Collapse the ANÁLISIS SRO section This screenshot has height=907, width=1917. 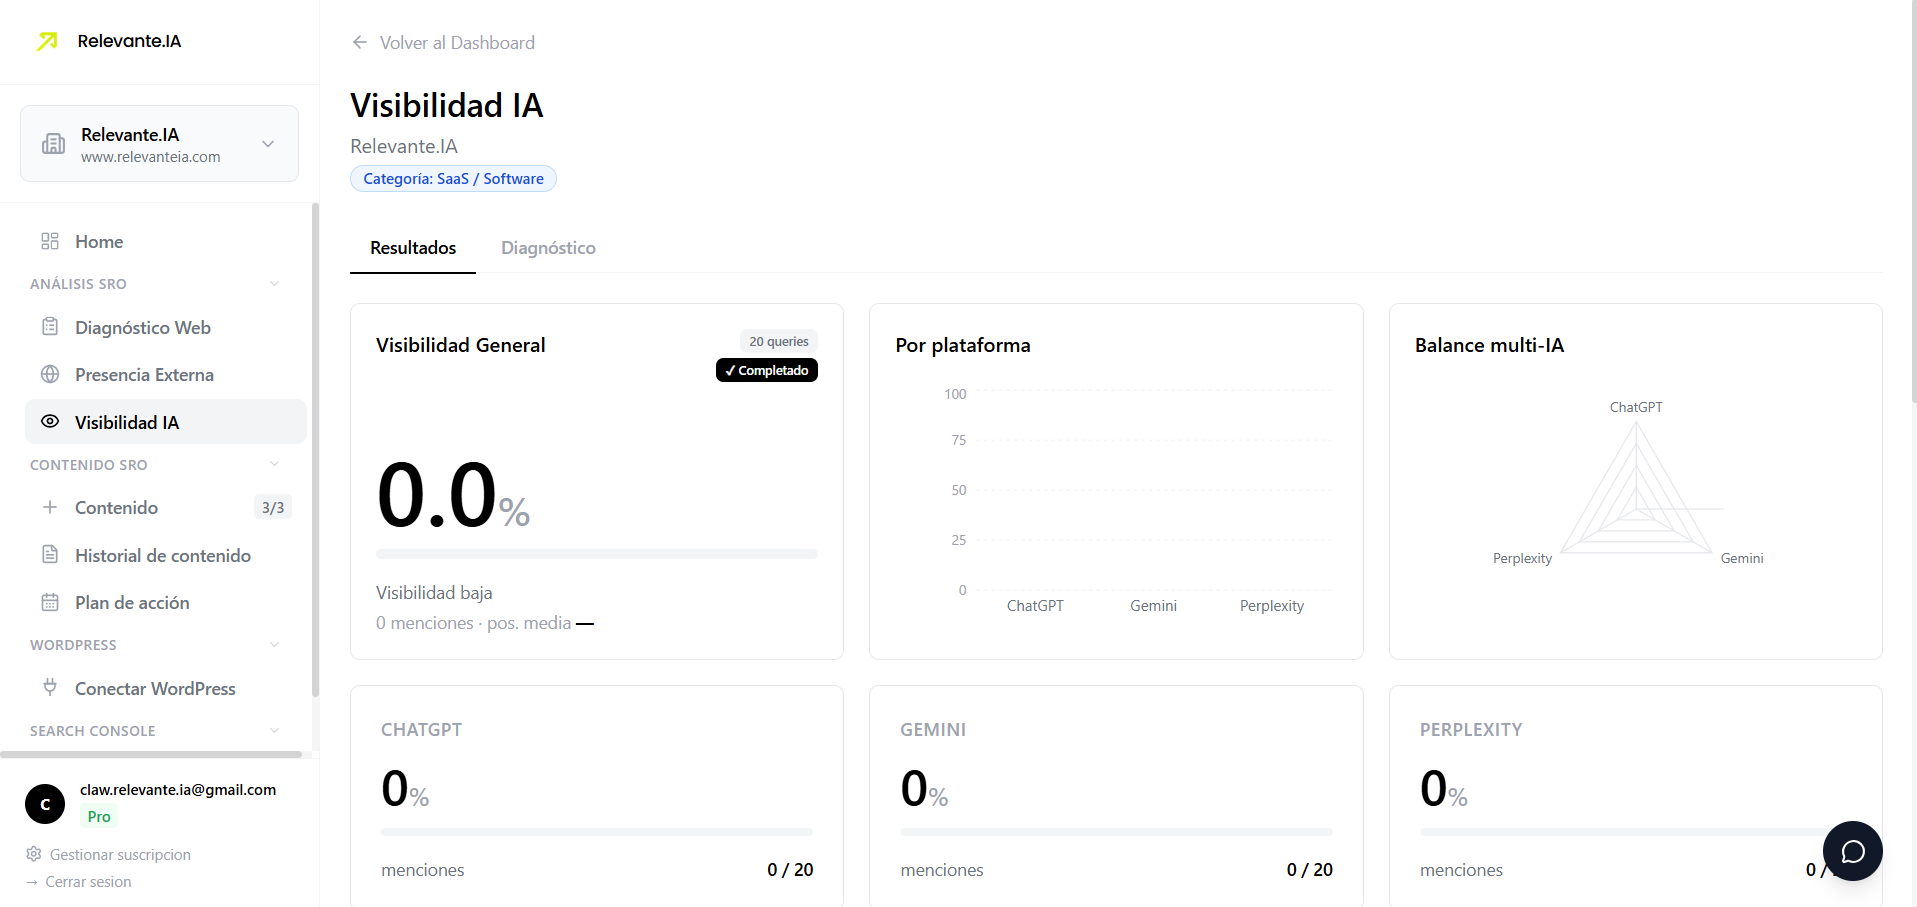274,284
